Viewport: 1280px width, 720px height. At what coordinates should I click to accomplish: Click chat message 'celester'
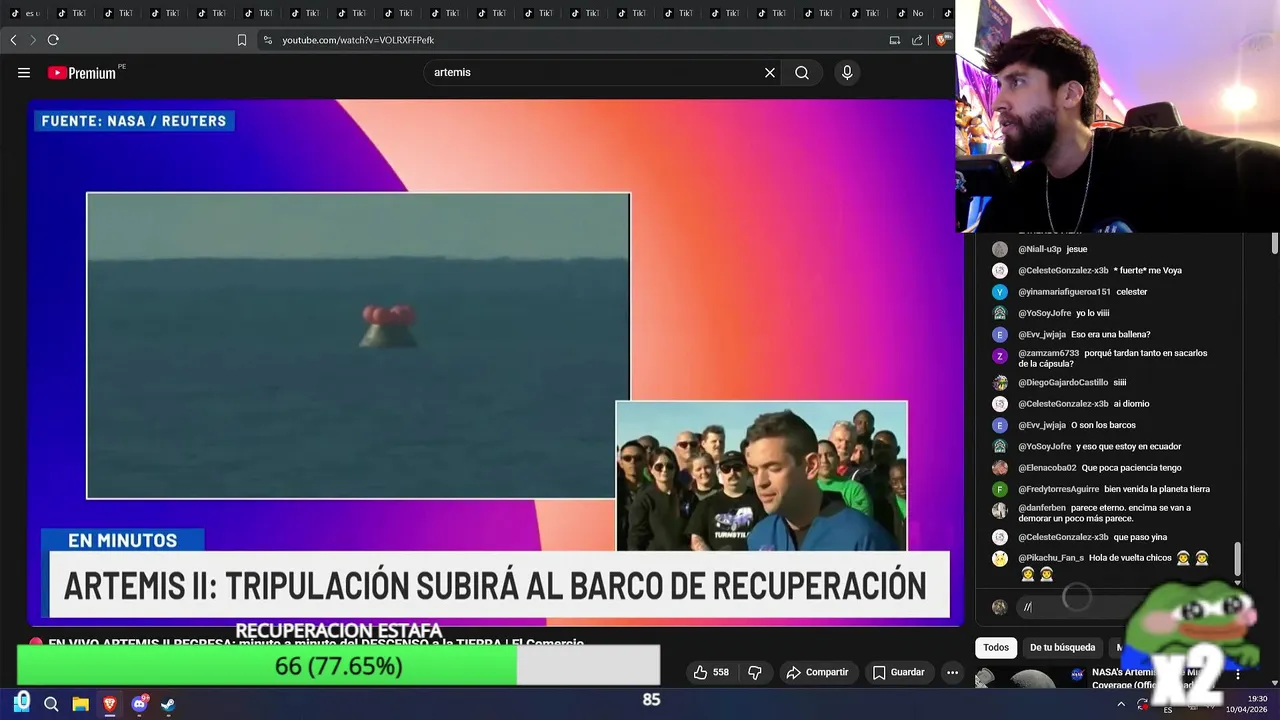click(x=1132, y=292)
